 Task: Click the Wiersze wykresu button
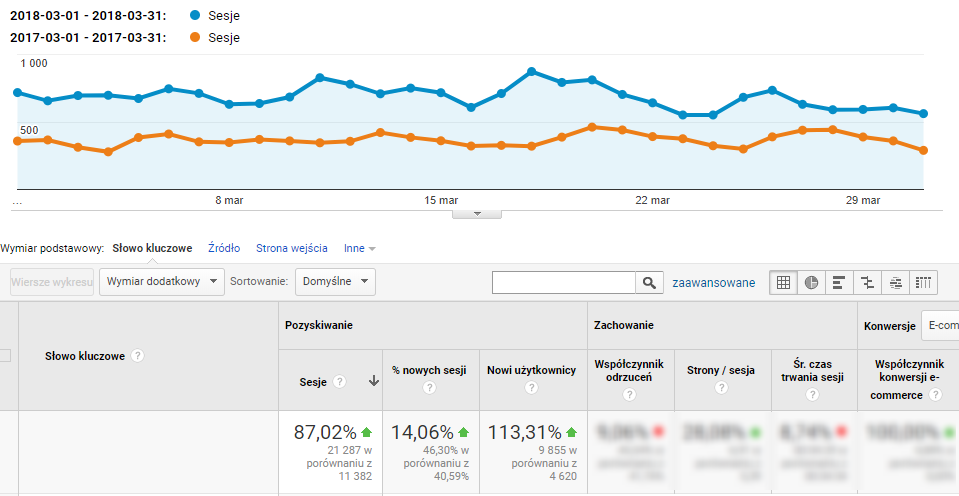(x=52, y=282)
